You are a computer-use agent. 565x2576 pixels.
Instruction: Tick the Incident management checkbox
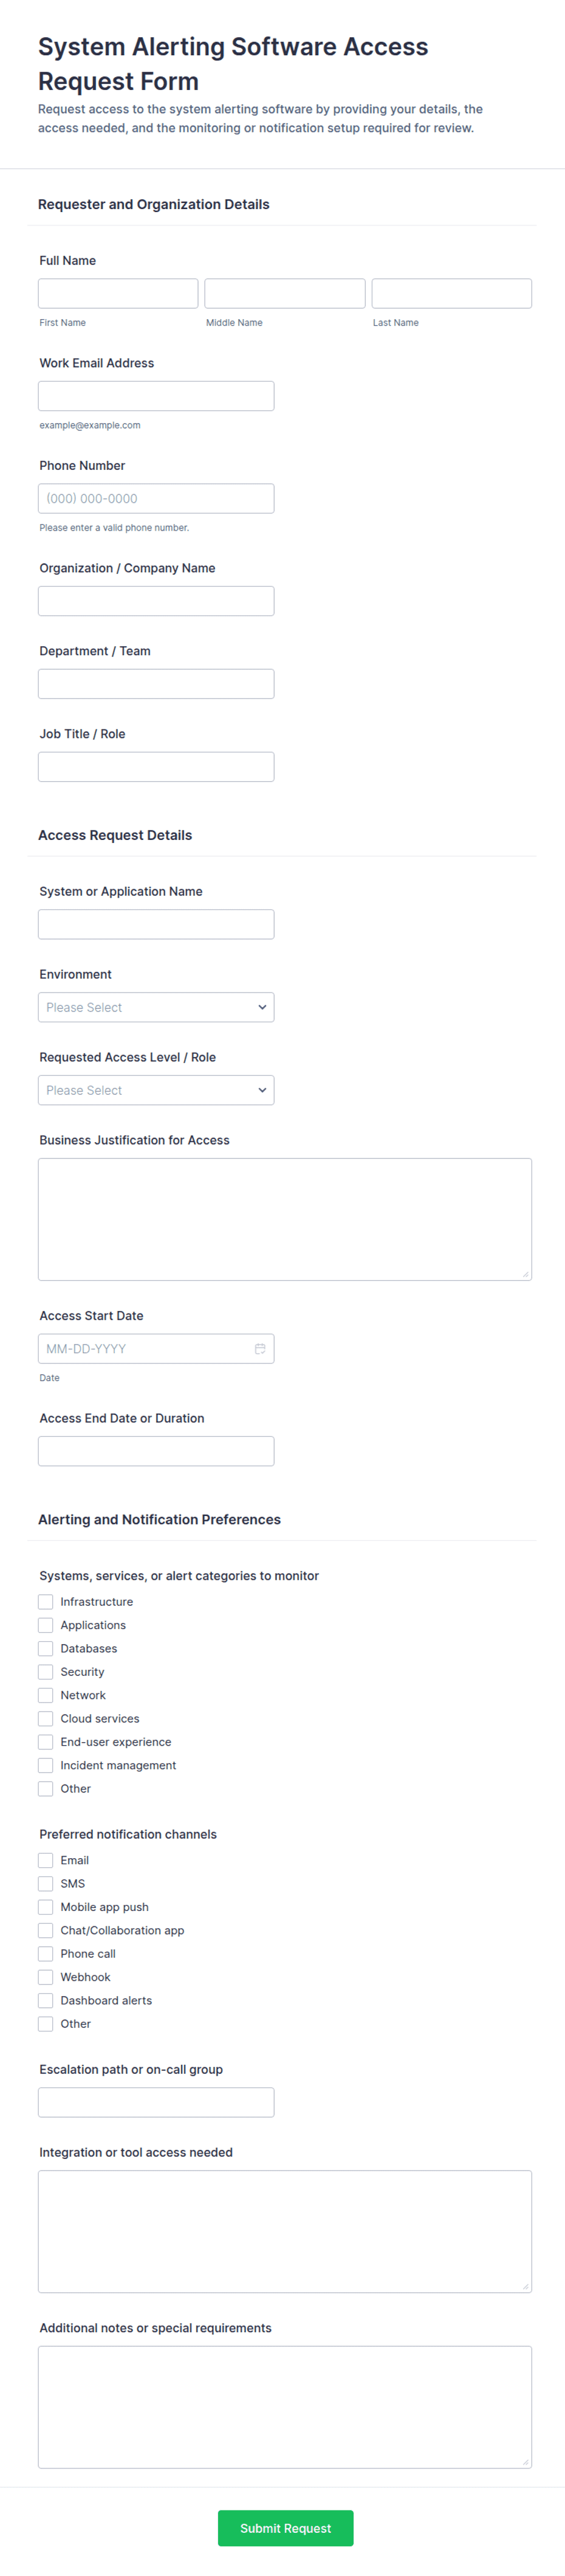pos(46,1766)
